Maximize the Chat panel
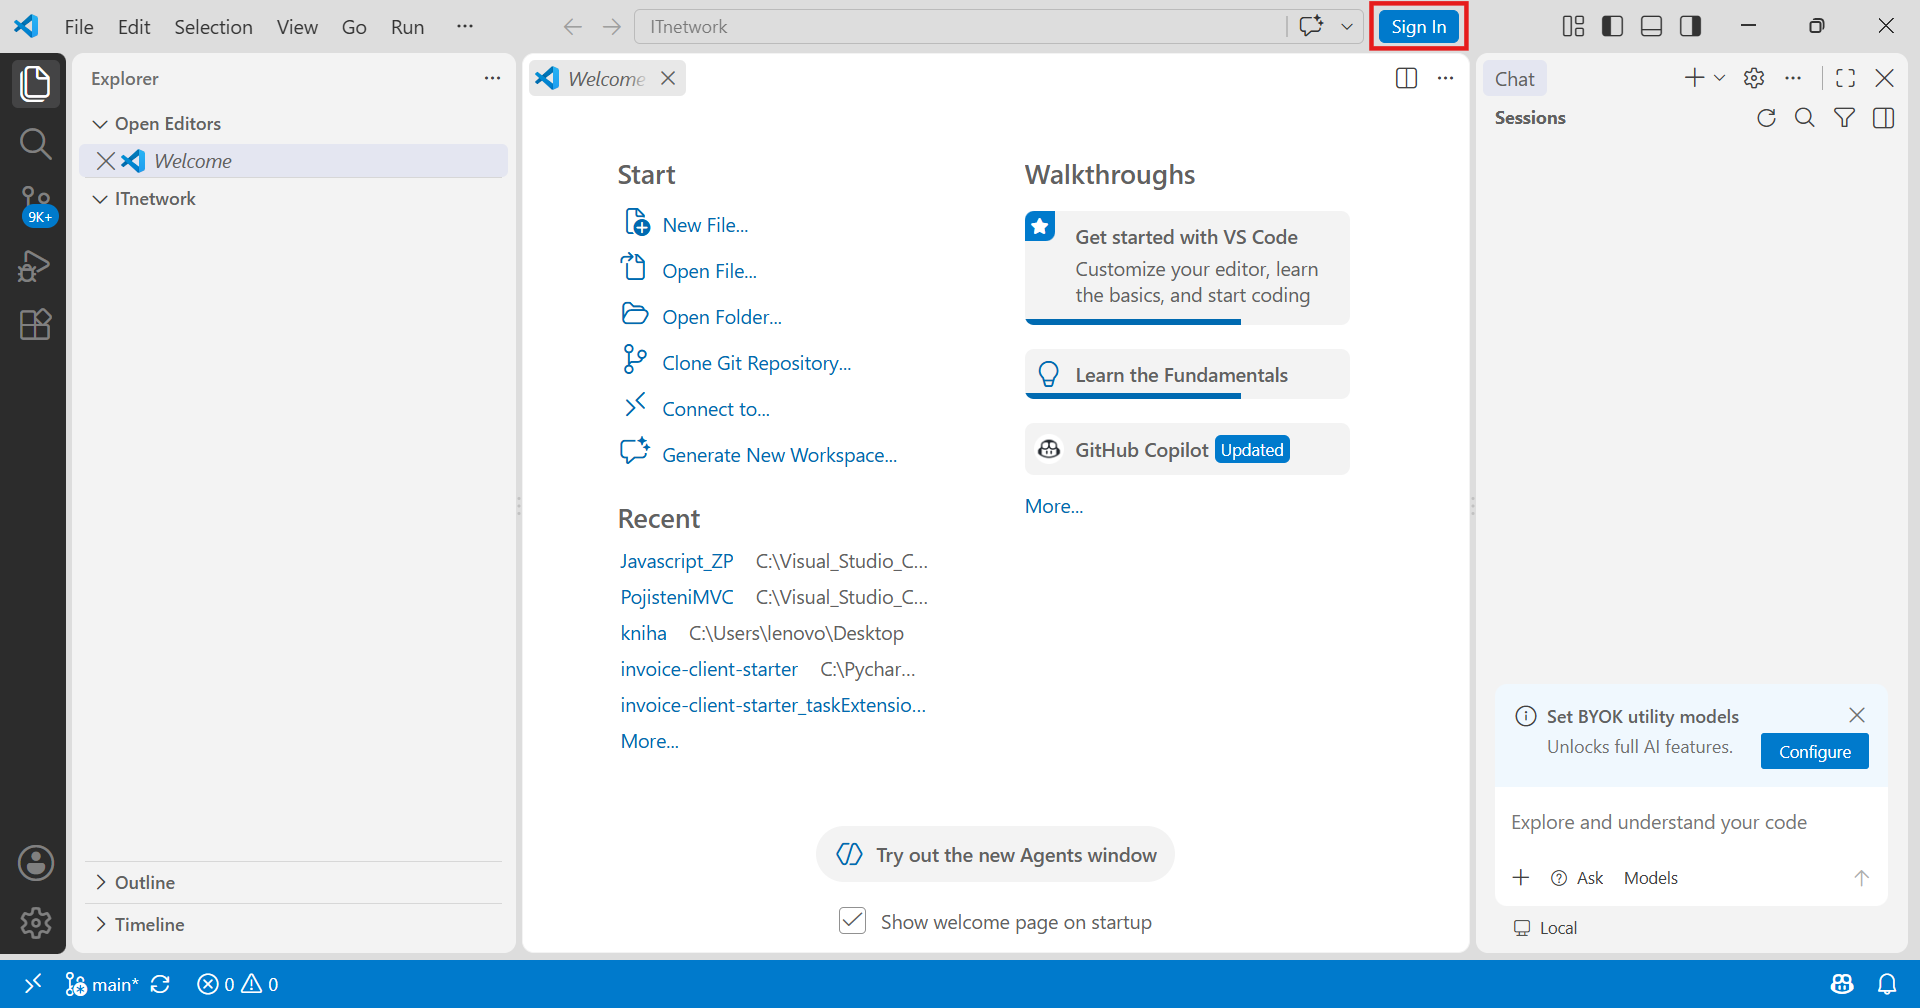Image resolution: width=1920 pixels, height=1008 pixels. click(1845, 78)
